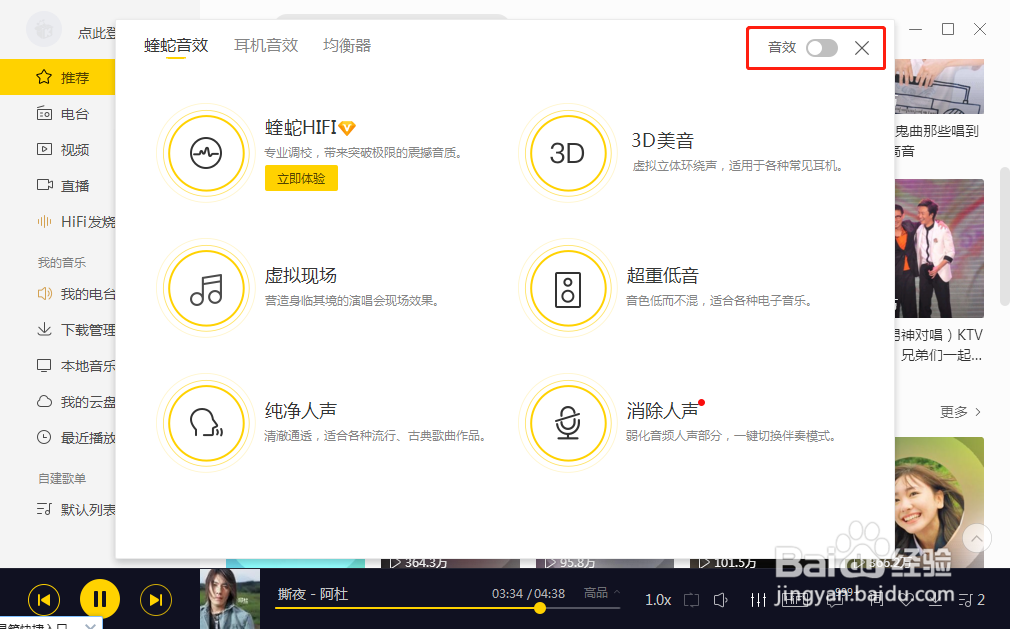Switch to the 蝰蛇音效 tab

(x=176, y=46)
